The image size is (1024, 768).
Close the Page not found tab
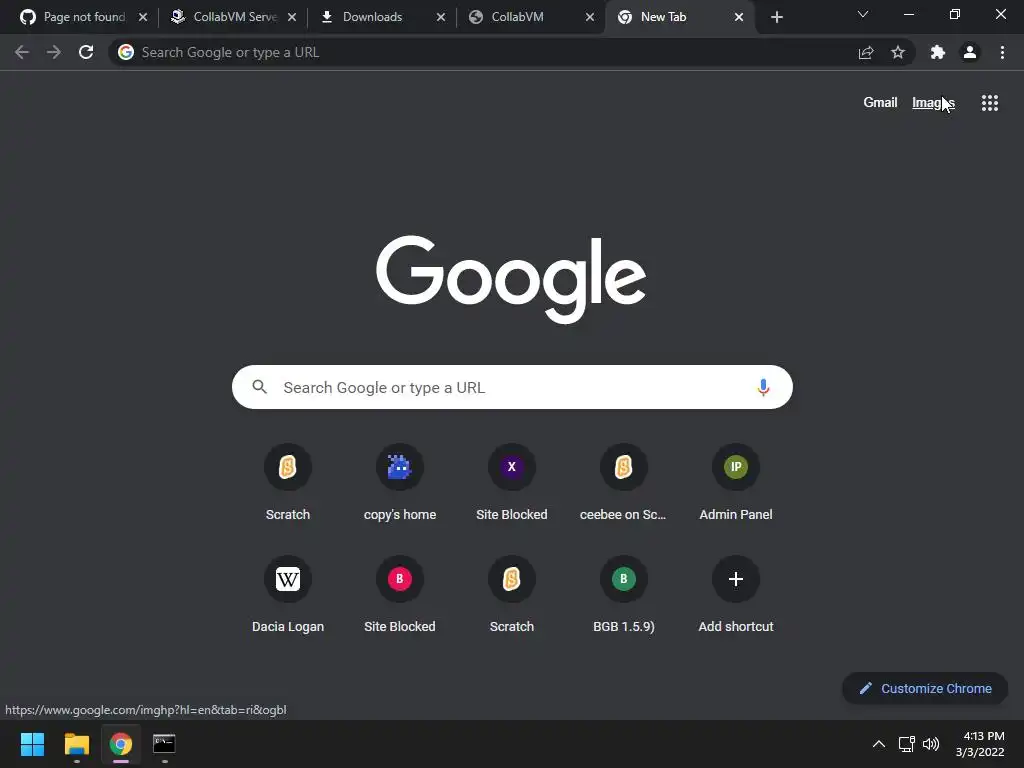click(x=143, y=17)
